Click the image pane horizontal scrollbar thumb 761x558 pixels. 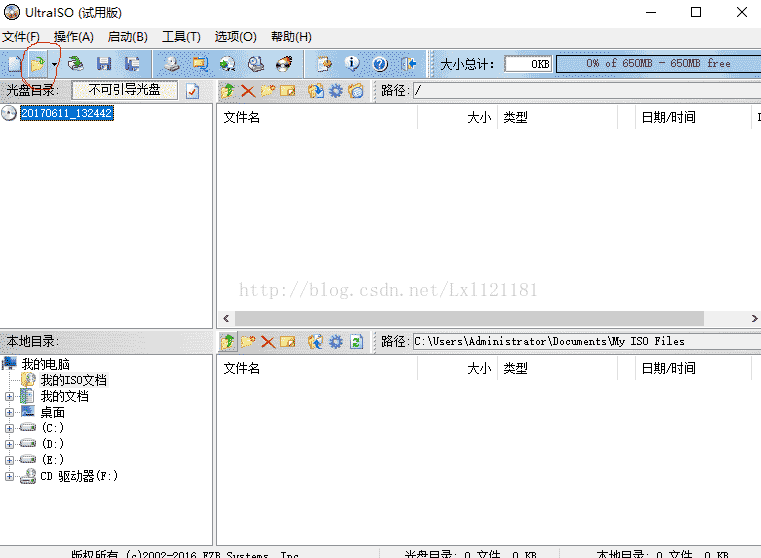click(x=469, y=318)
